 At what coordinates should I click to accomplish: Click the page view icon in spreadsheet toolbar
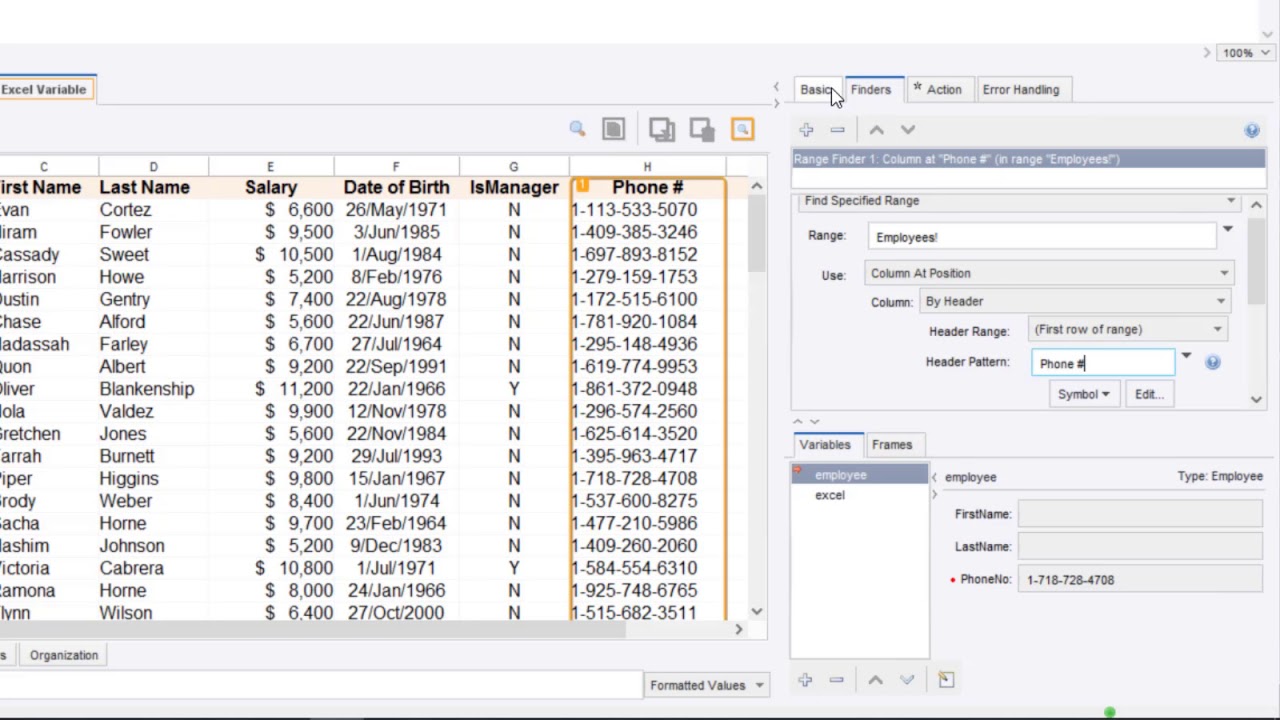[x=613, y=129]
